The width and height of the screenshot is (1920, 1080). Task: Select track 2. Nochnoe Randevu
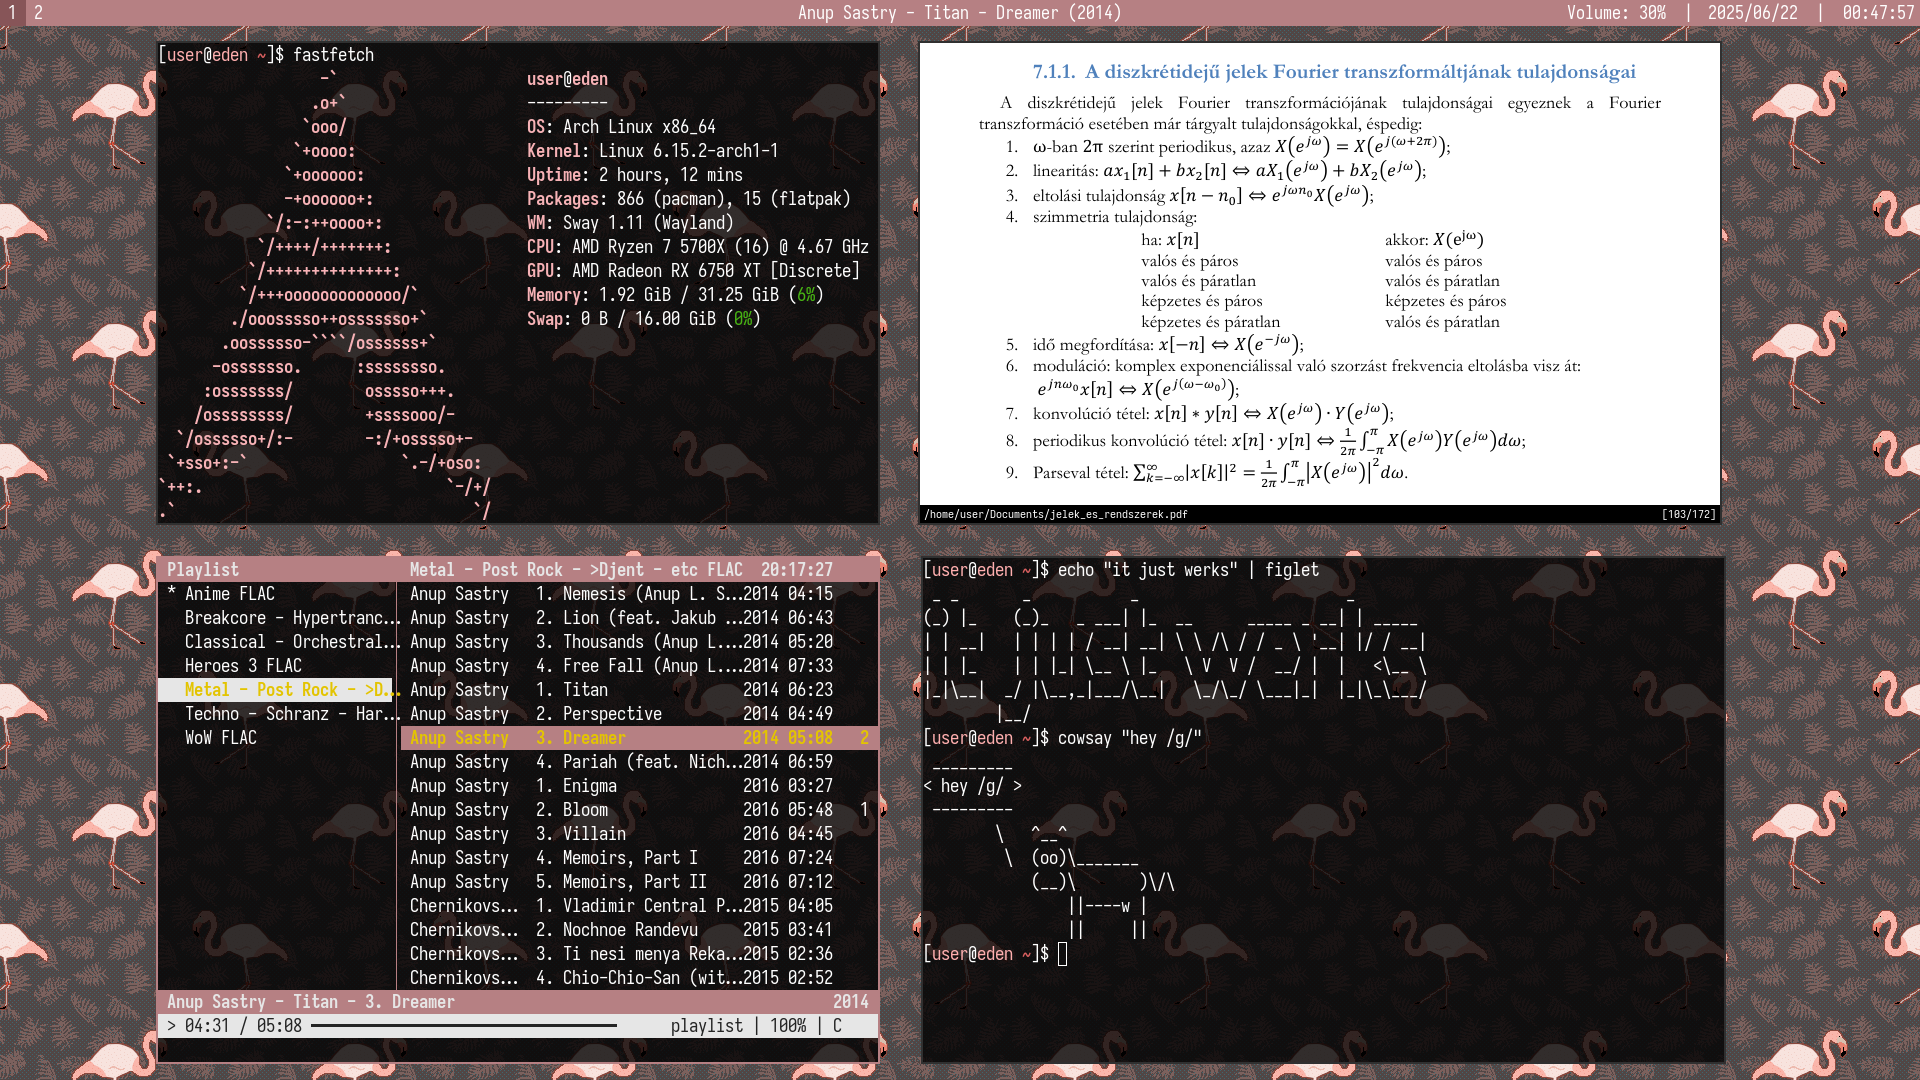pyautogui.click(x=640, y=930)
